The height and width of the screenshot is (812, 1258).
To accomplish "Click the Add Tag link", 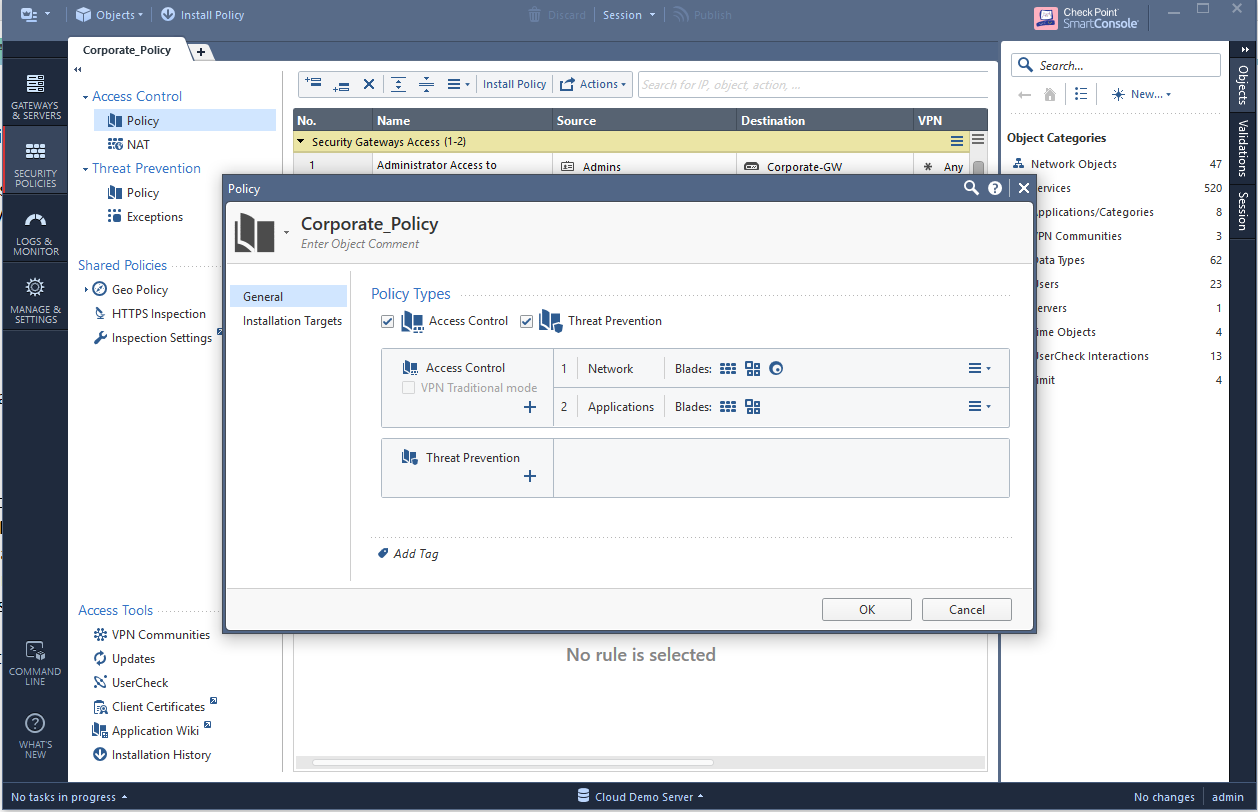I will pos(408,553).
